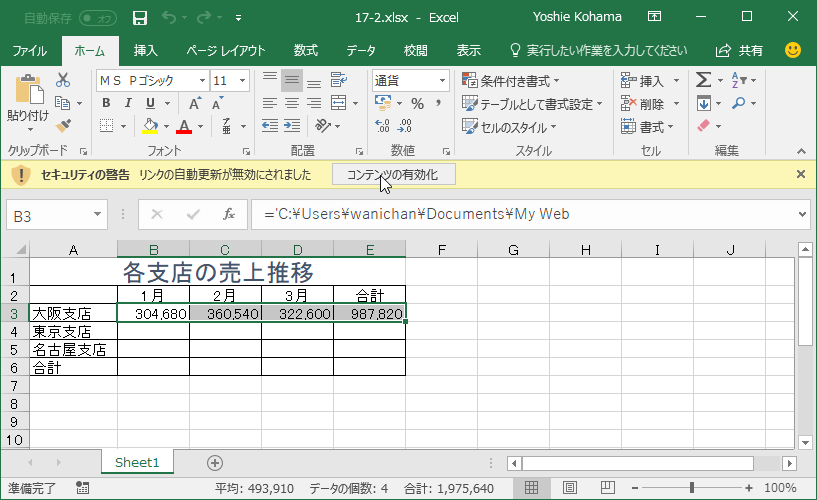Click Decrease Decimal icon
This screenshot has width=817, height=500.
coord(404,126)
